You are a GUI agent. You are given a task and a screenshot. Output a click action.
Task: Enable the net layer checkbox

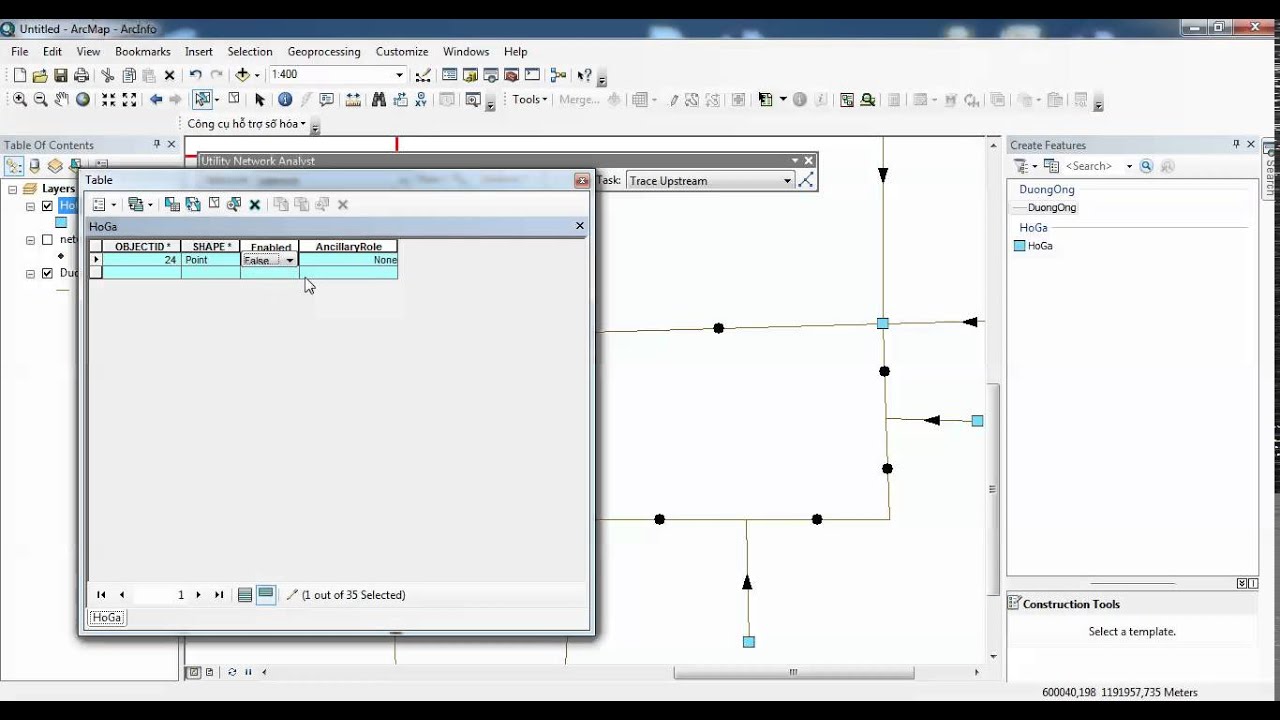[x=47, y=240]
